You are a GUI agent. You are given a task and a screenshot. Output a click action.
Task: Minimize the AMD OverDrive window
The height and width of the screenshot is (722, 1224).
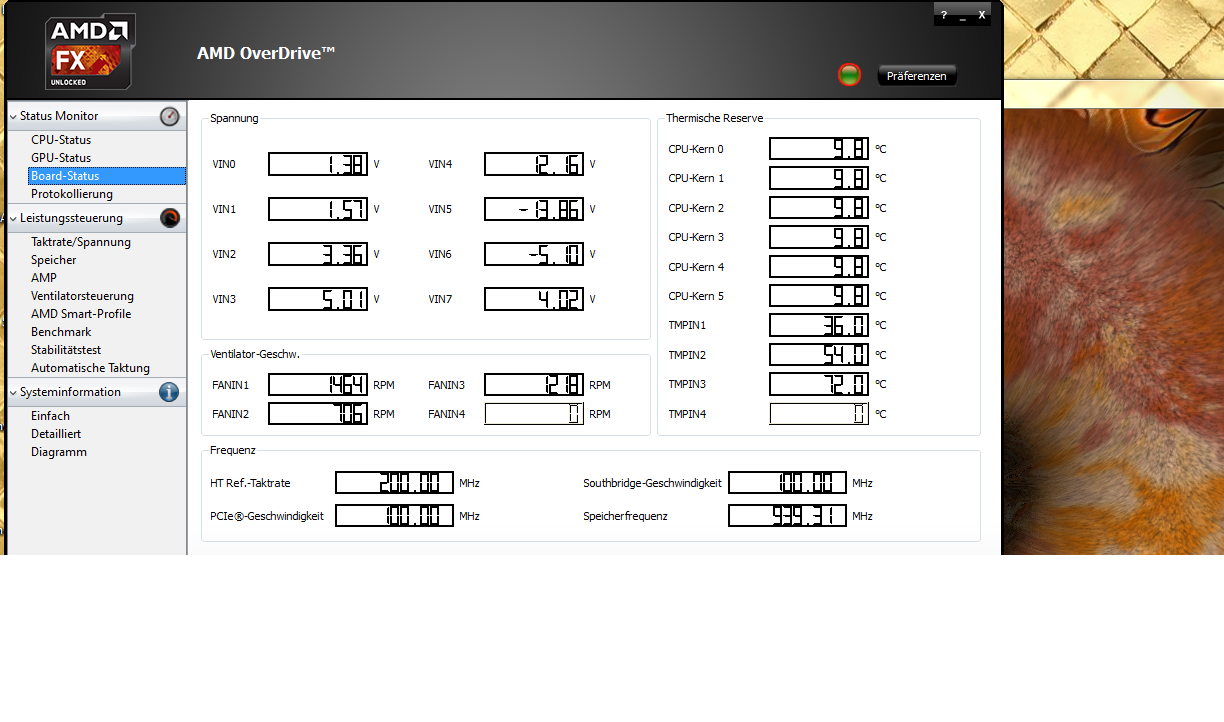click(963, 15)
